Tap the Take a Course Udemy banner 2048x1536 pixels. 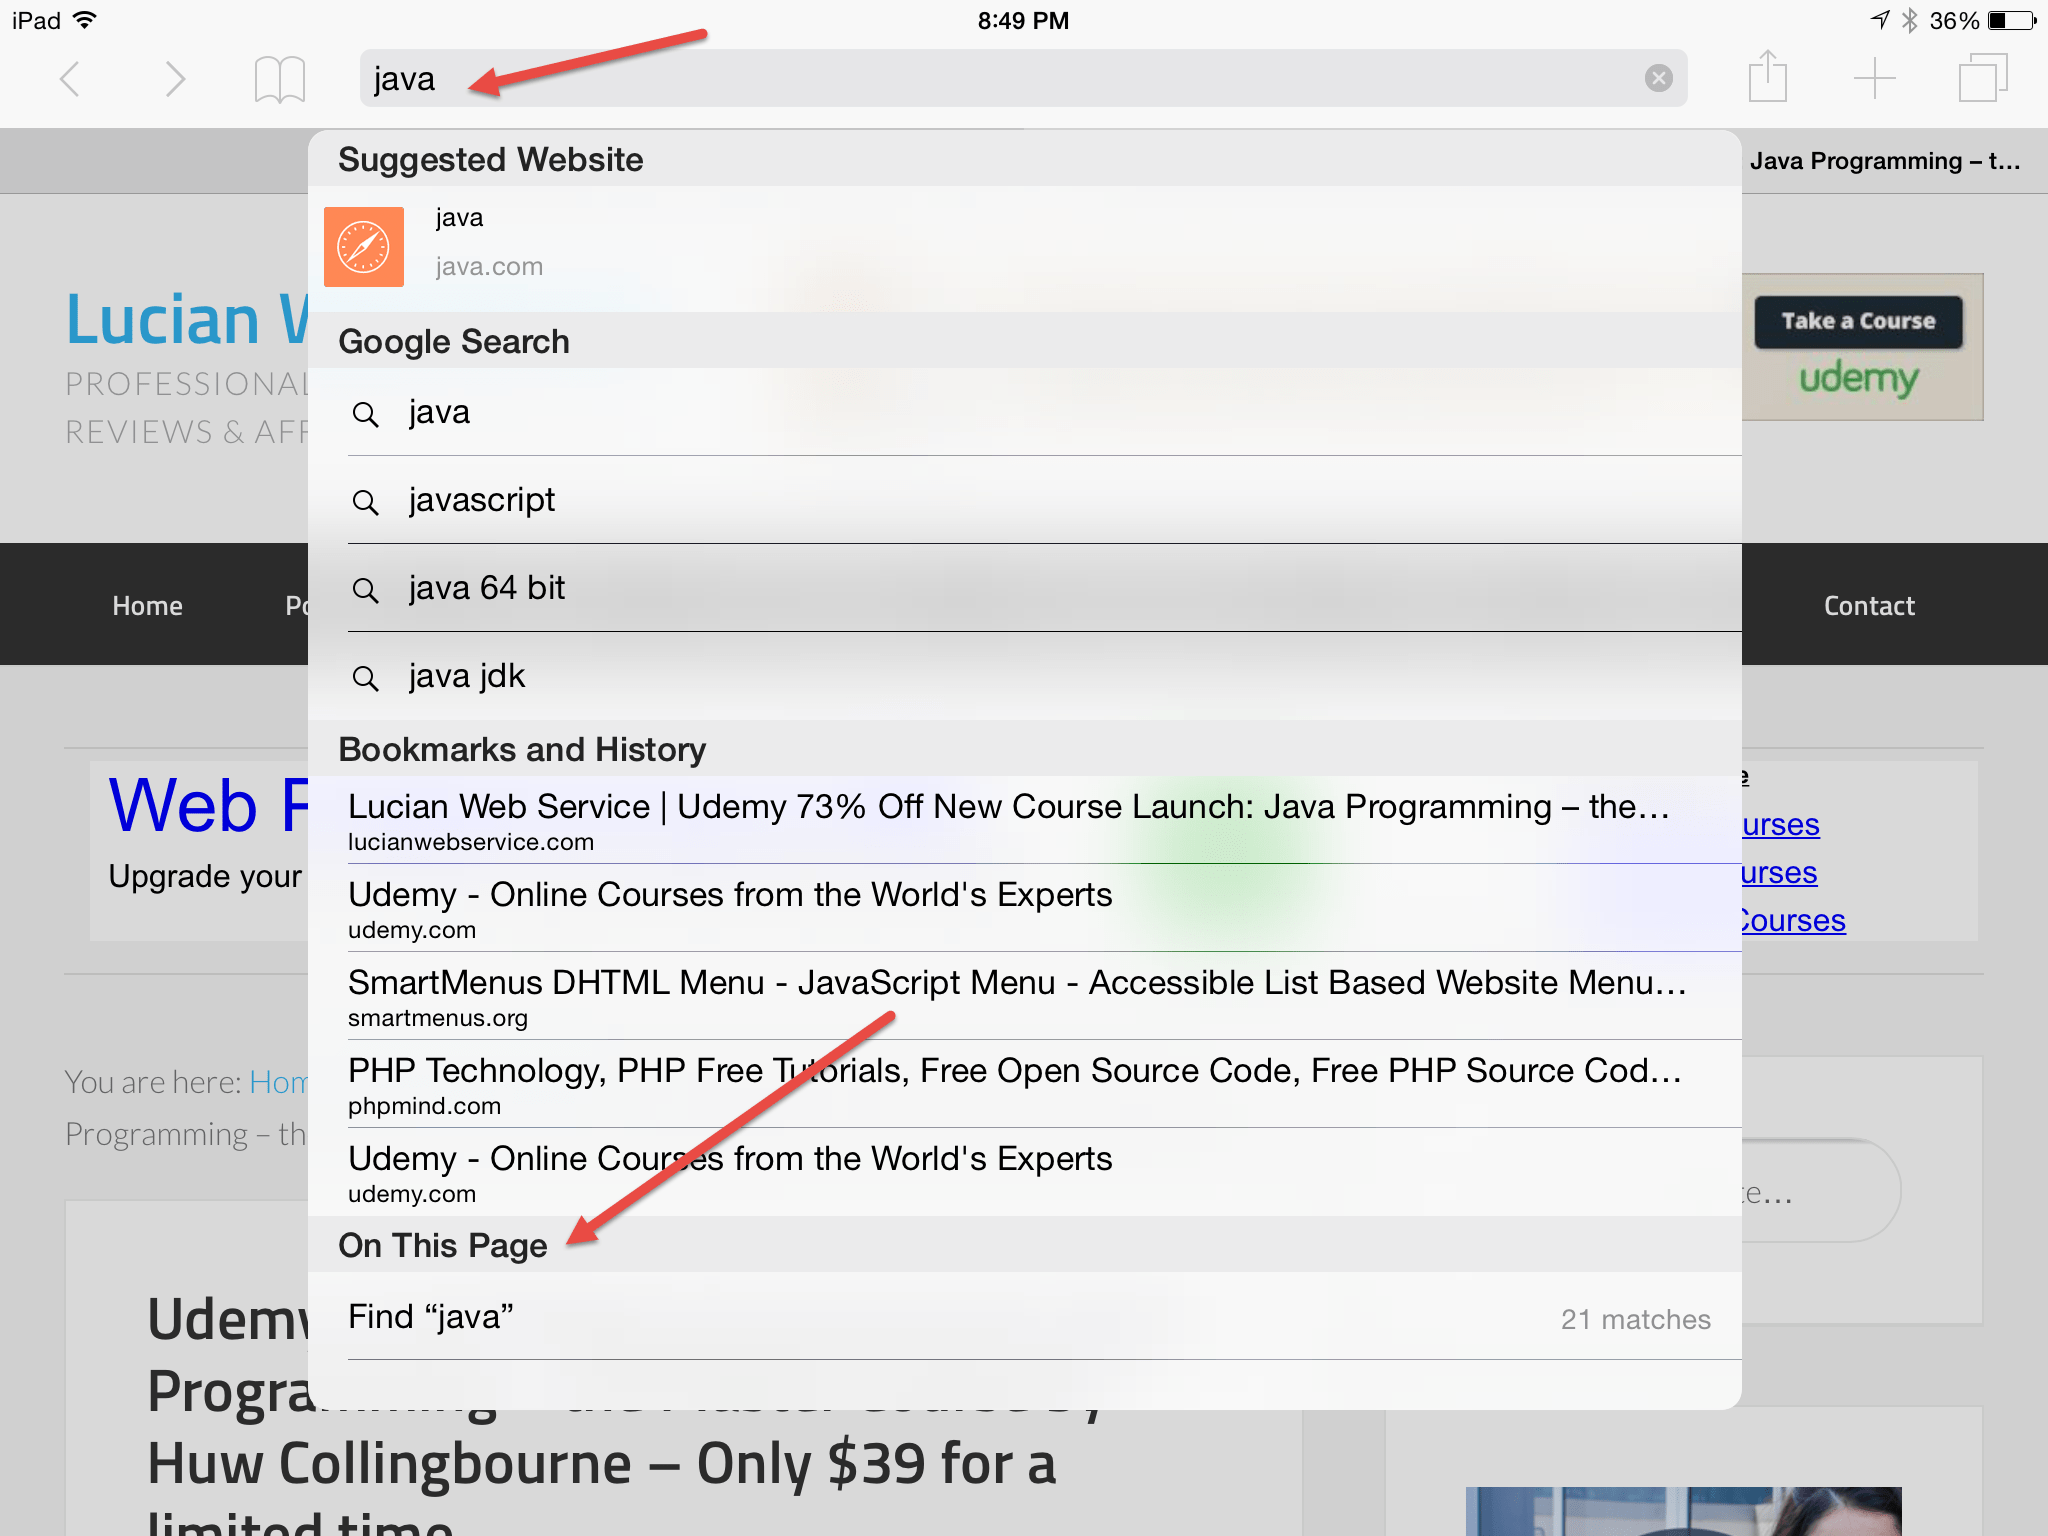(1858, 347)
